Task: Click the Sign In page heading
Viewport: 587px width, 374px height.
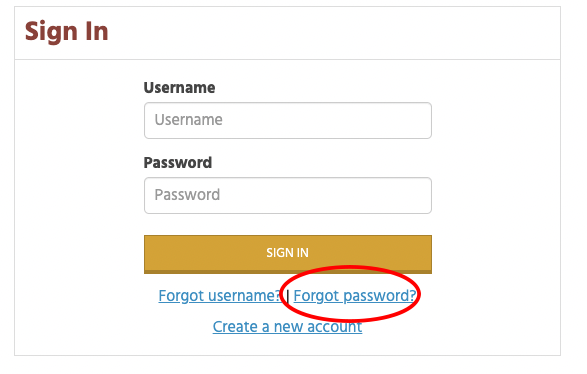Action: point(67,31)
